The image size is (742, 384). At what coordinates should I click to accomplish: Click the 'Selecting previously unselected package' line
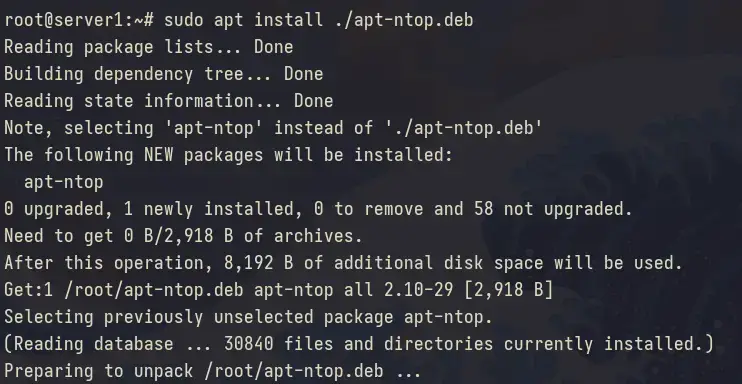(248, 317)
